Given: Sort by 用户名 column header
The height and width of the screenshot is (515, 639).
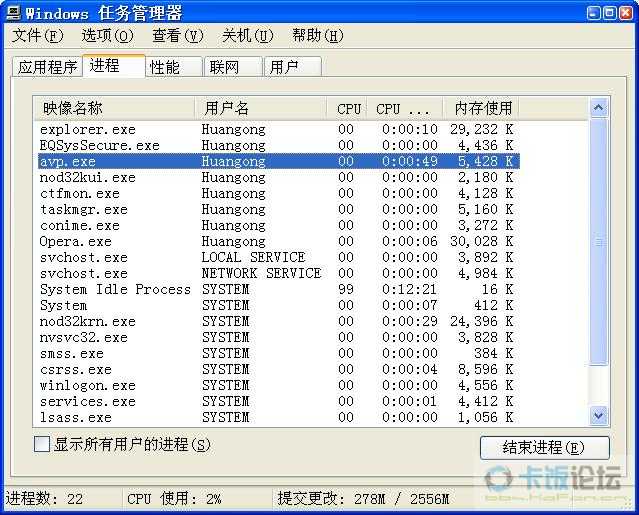Looking at the screenshot, I should 260,108.
